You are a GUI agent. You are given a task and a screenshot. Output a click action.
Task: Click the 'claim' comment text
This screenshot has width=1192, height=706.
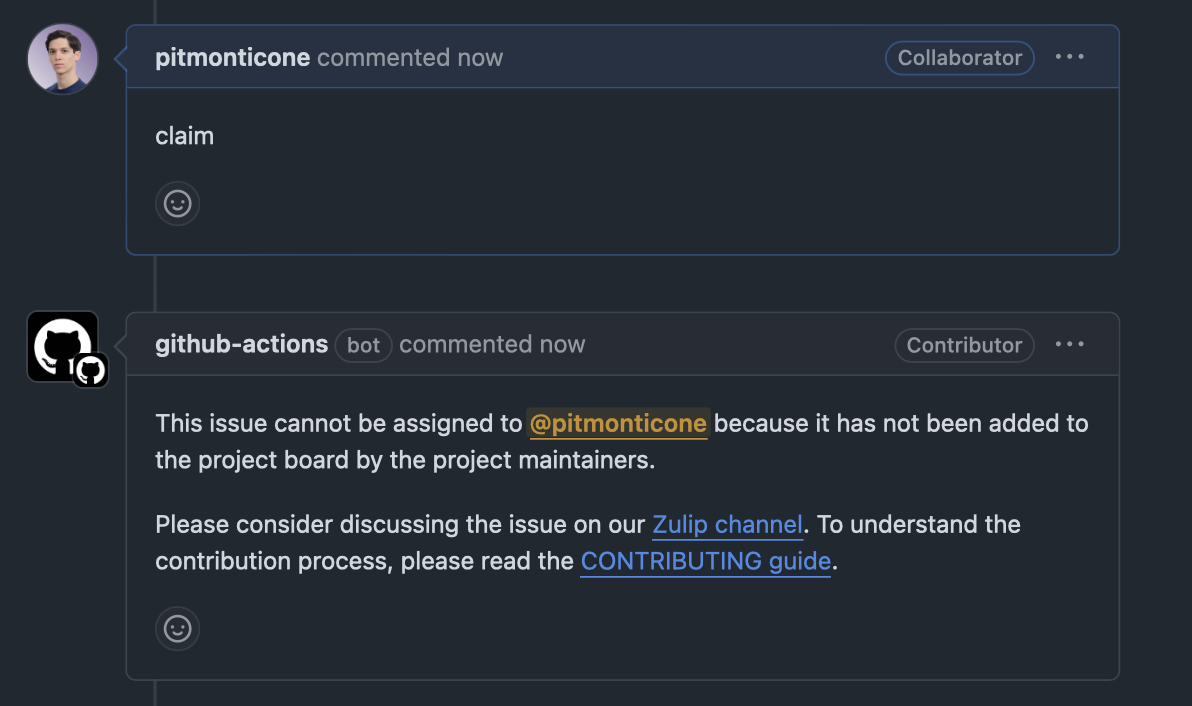click(x=185, y=136)
